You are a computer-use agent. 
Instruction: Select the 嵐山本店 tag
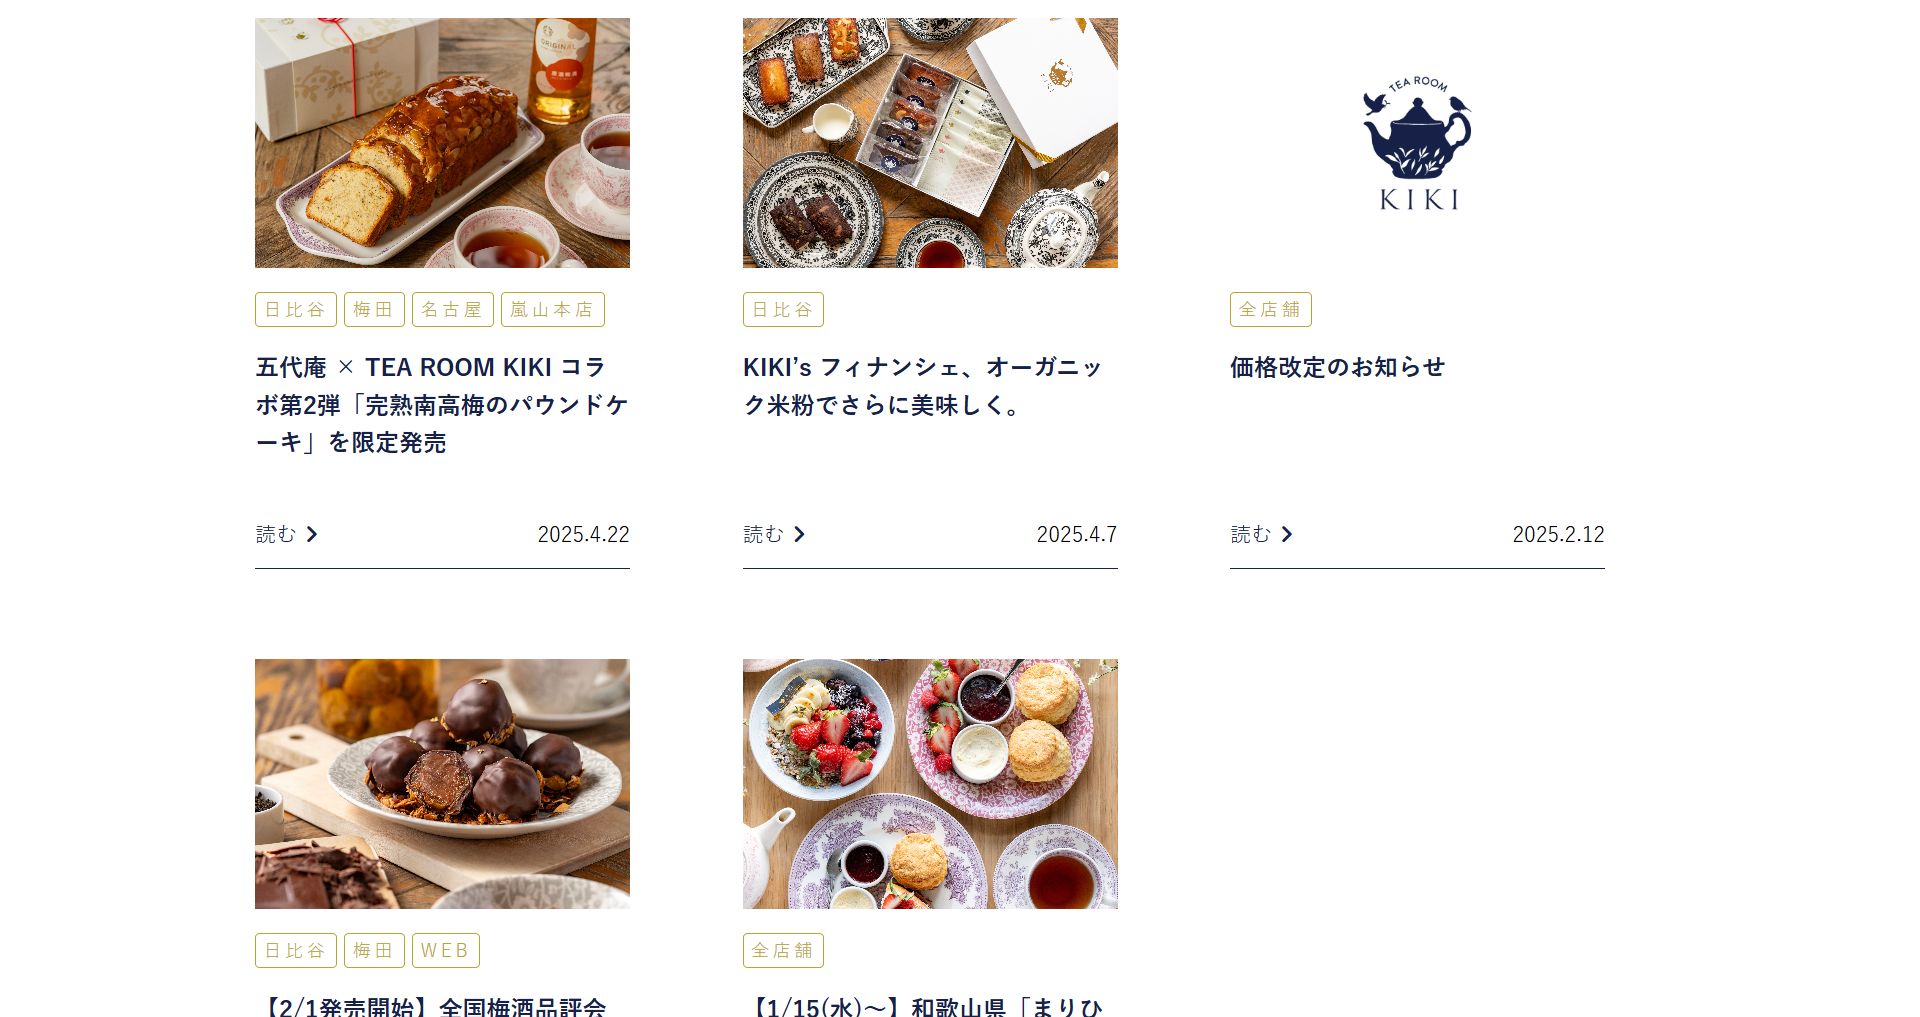coord(553,310)
